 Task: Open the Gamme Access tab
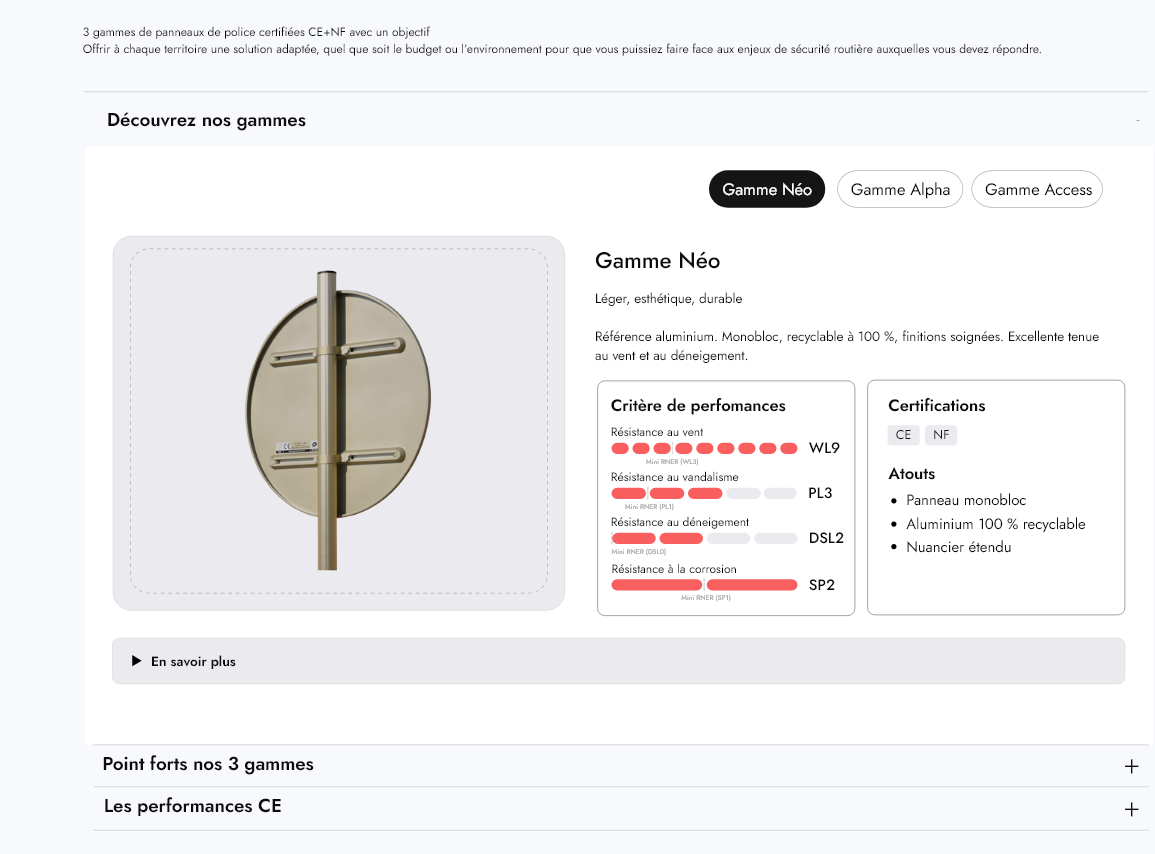(1037, 189)
